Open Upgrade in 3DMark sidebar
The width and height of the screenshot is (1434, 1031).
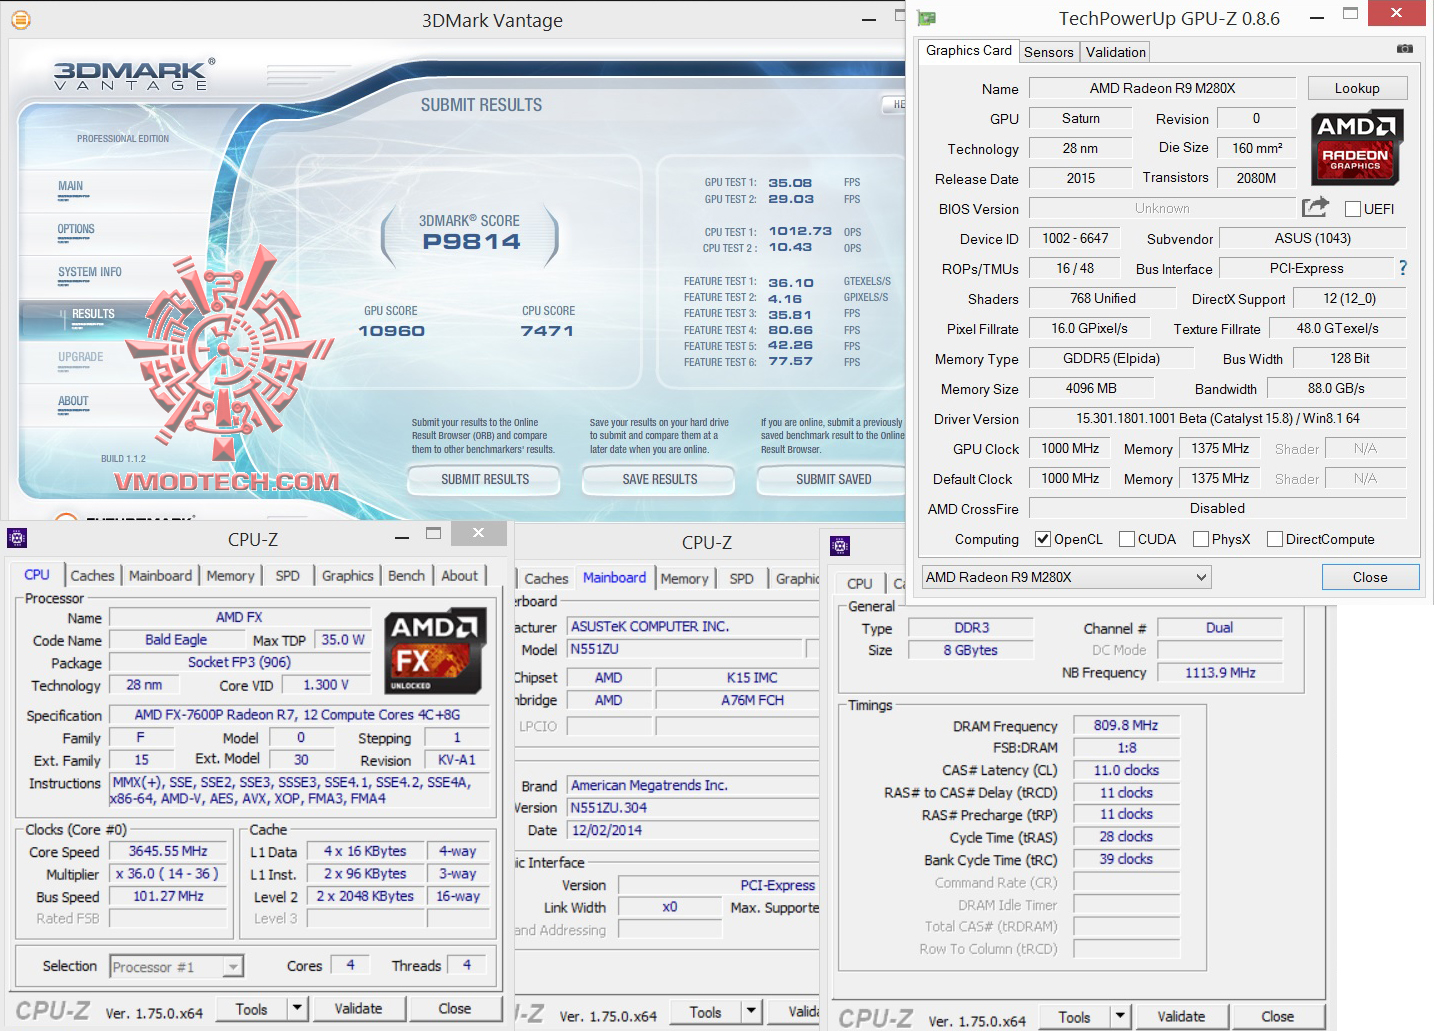pyautogui.click(x=81, y=357)
